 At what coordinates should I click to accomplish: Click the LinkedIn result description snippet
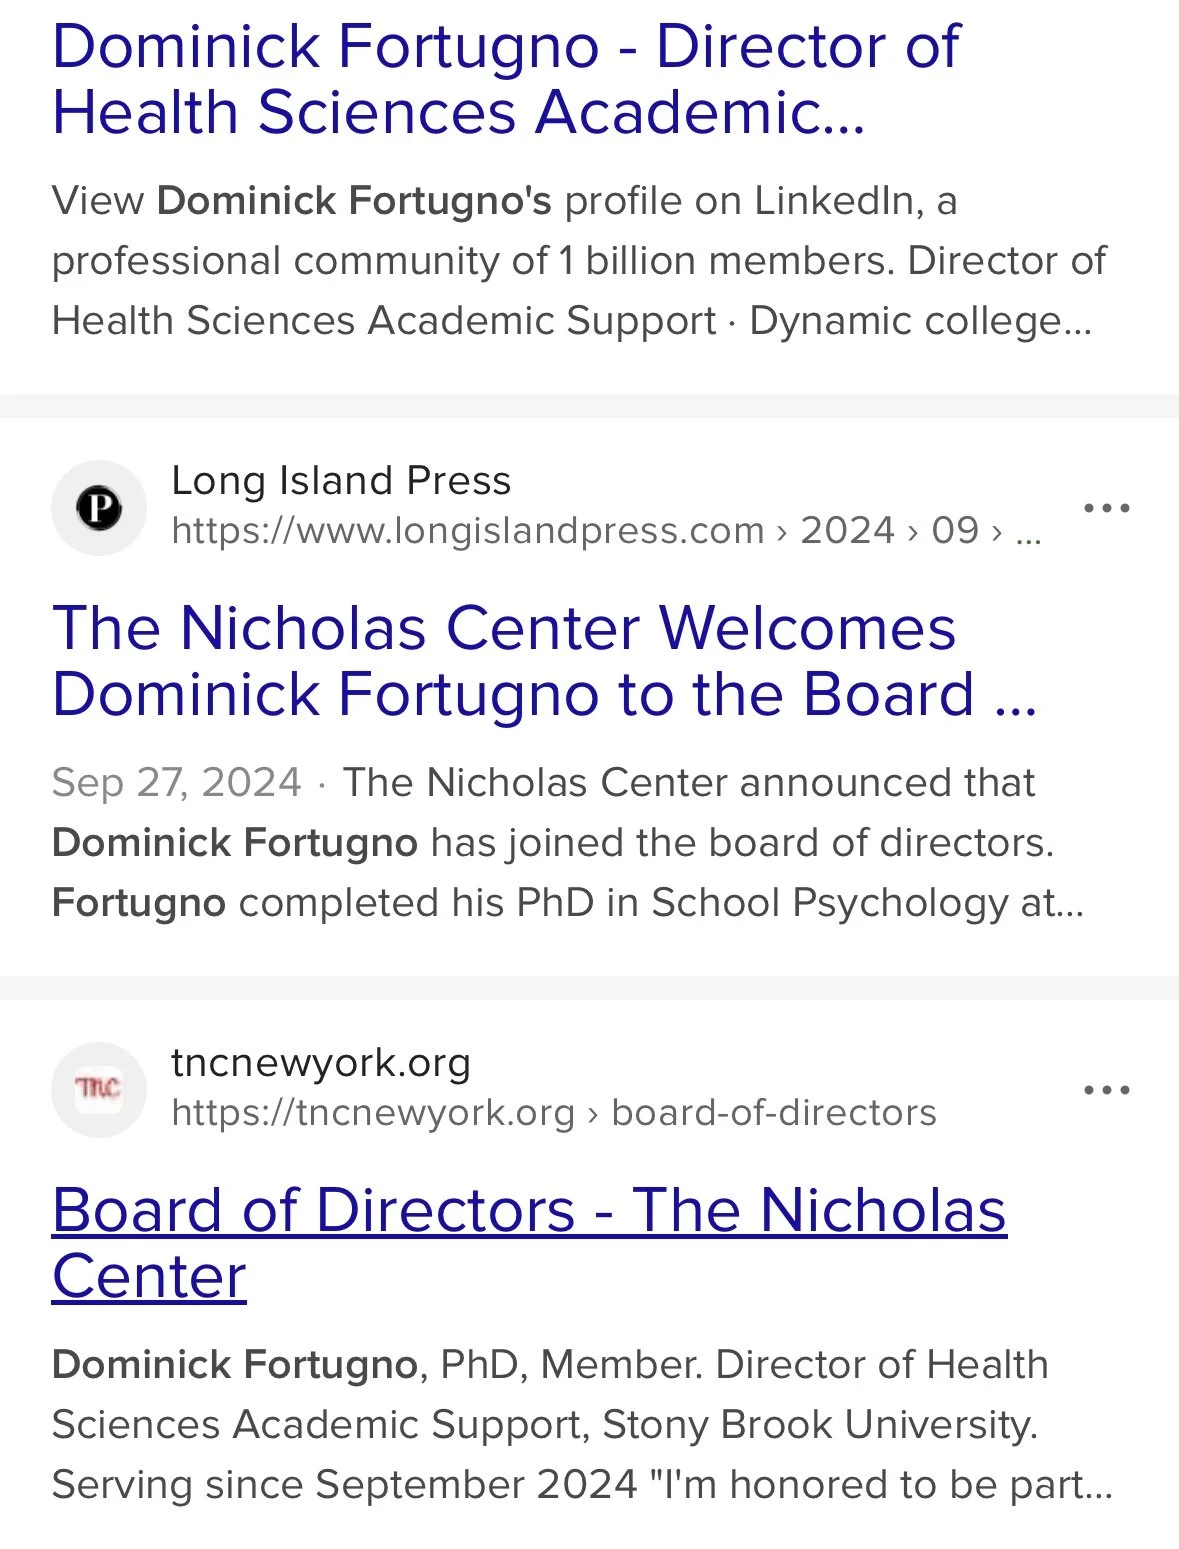(x=578, y=261)
